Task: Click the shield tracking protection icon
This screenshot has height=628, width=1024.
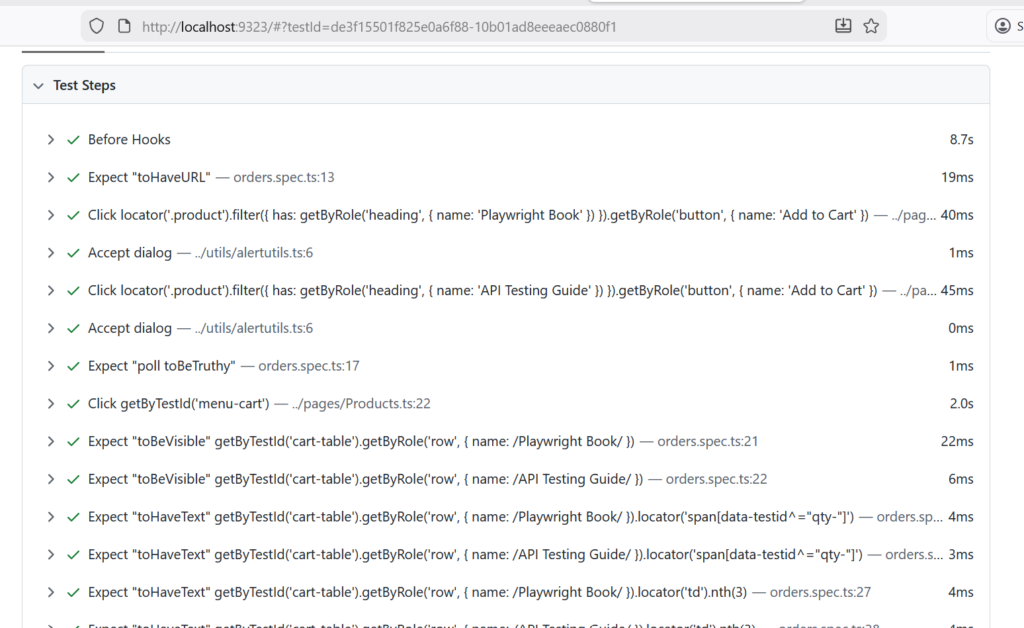Action: (x=97, y=26)
